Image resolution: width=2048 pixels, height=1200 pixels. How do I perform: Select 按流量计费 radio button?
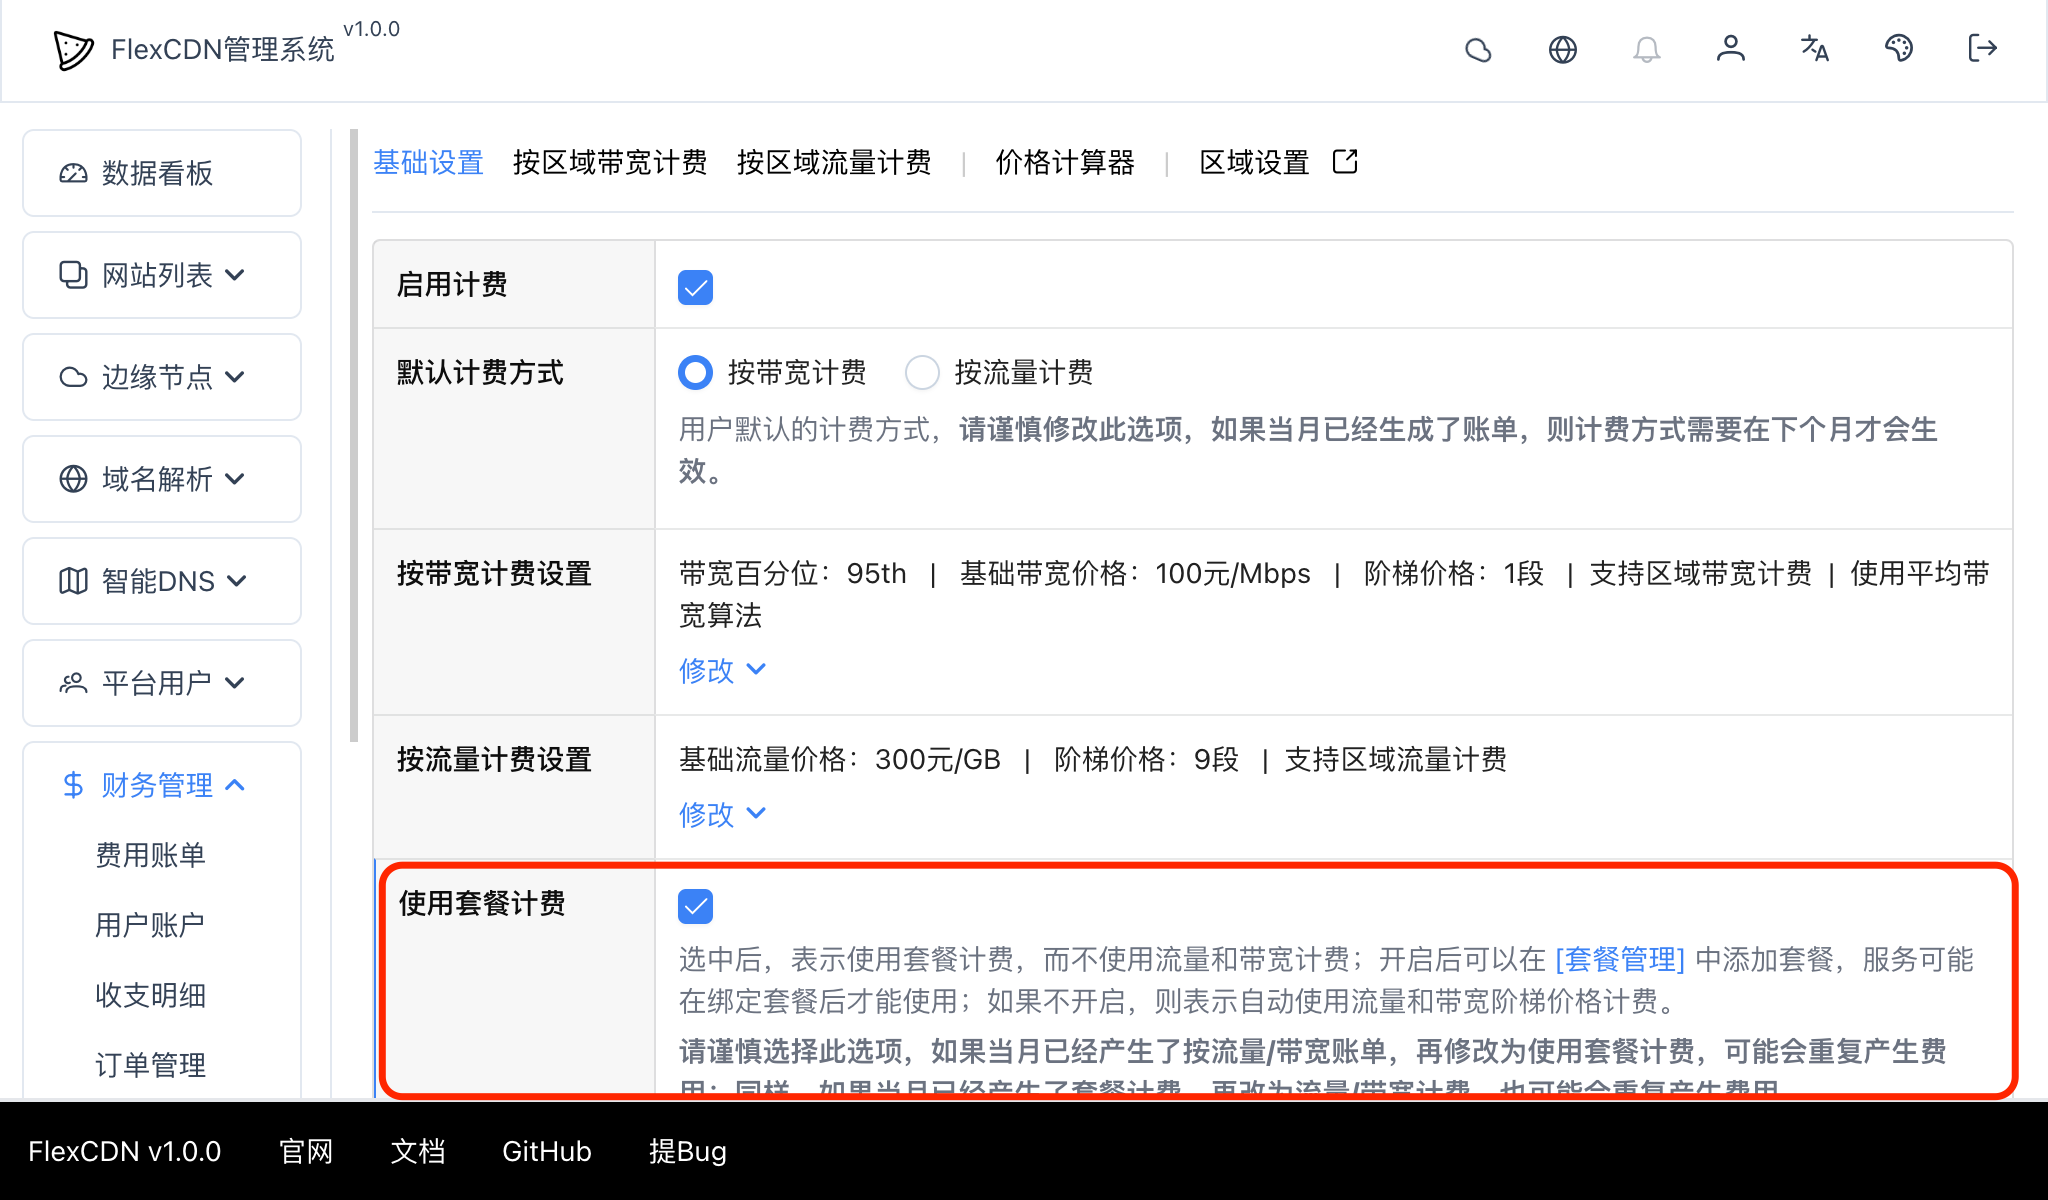(x=923, y=372)
